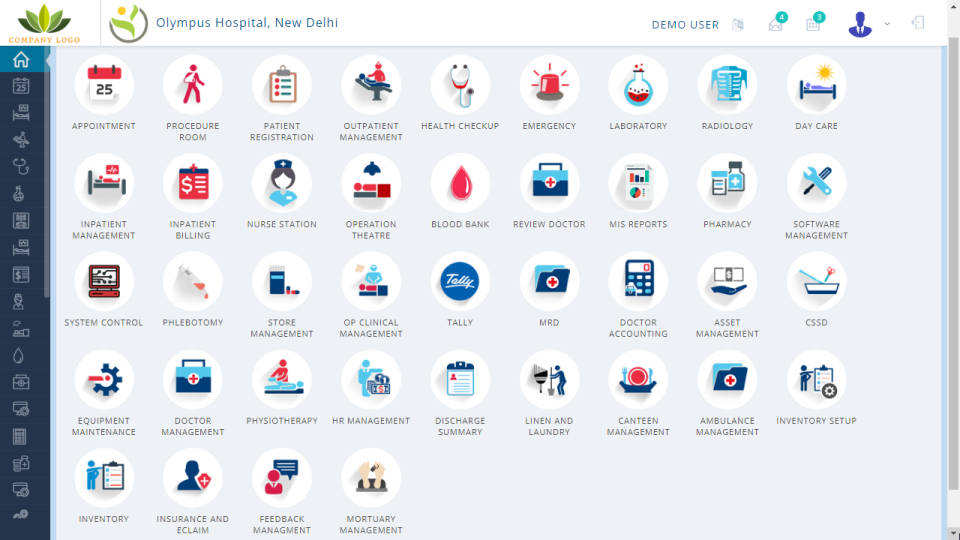Open the messages inbox with badge 4
This screenshot has width=960, height=540.
777,22
